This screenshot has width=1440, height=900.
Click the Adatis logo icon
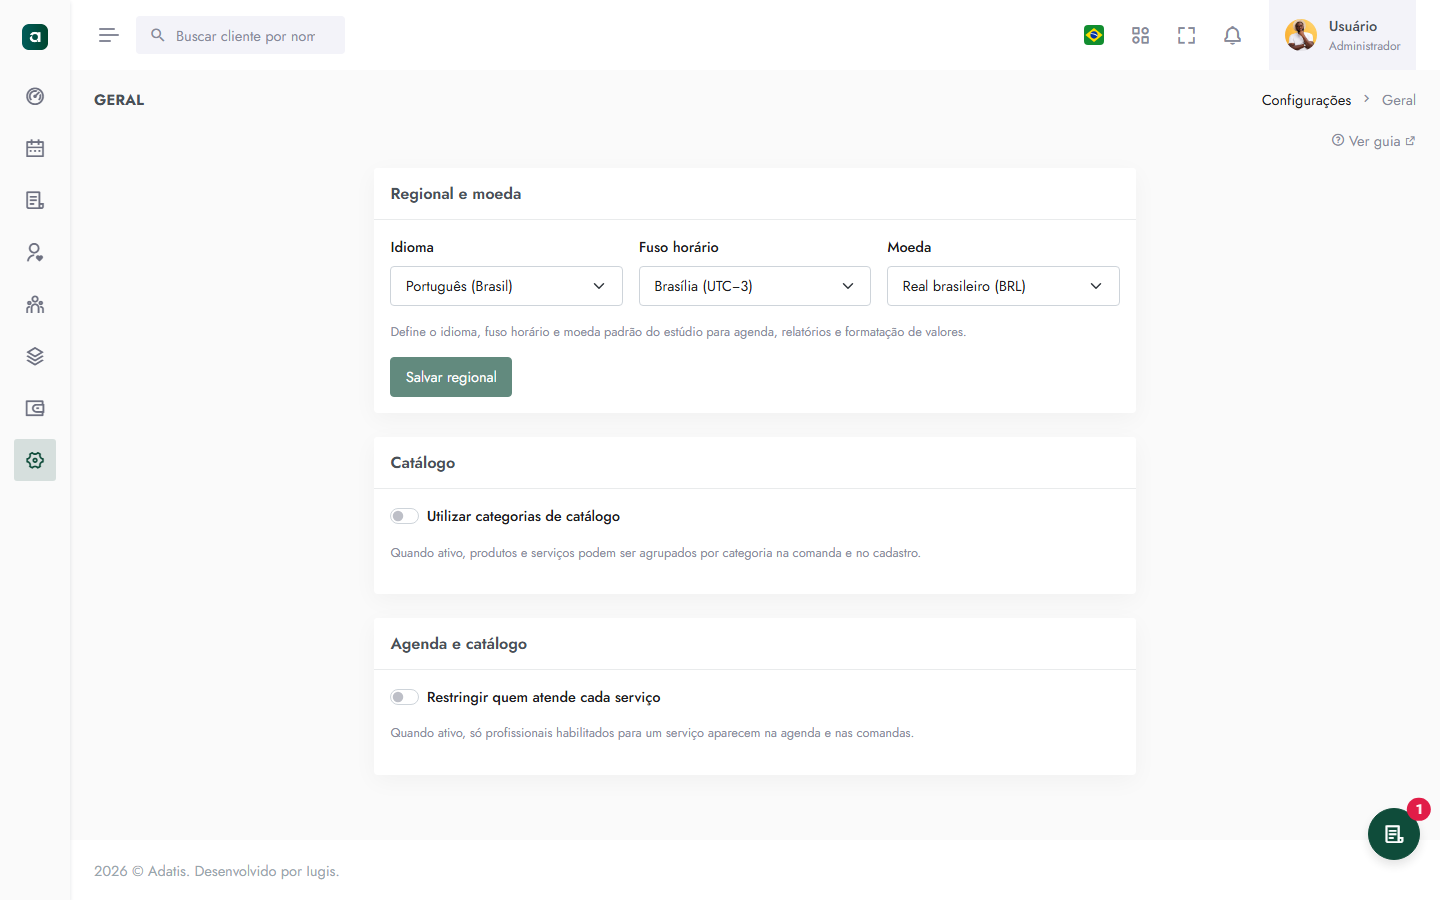click(x=35, y=37)
